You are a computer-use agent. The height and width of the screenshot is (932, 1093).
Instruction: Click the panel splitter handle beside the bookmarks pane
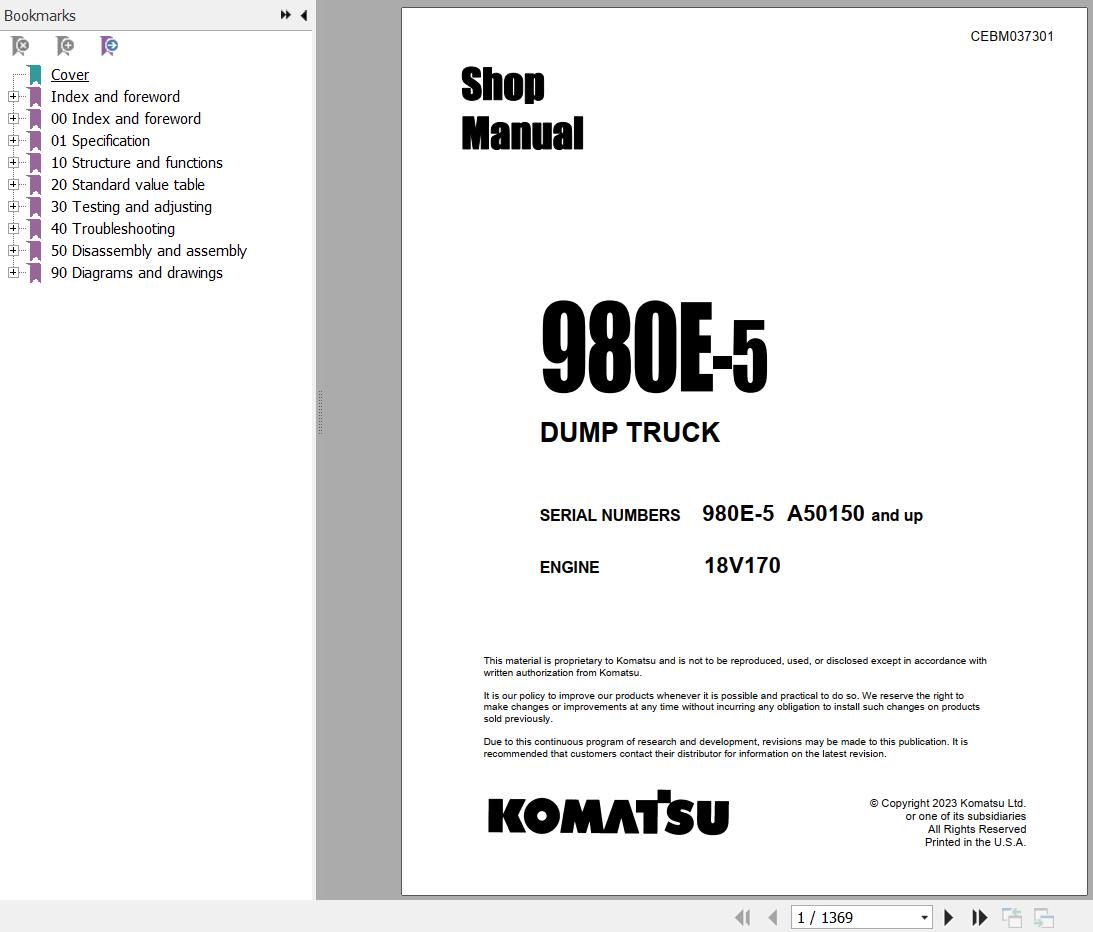[x=320, y=413]
